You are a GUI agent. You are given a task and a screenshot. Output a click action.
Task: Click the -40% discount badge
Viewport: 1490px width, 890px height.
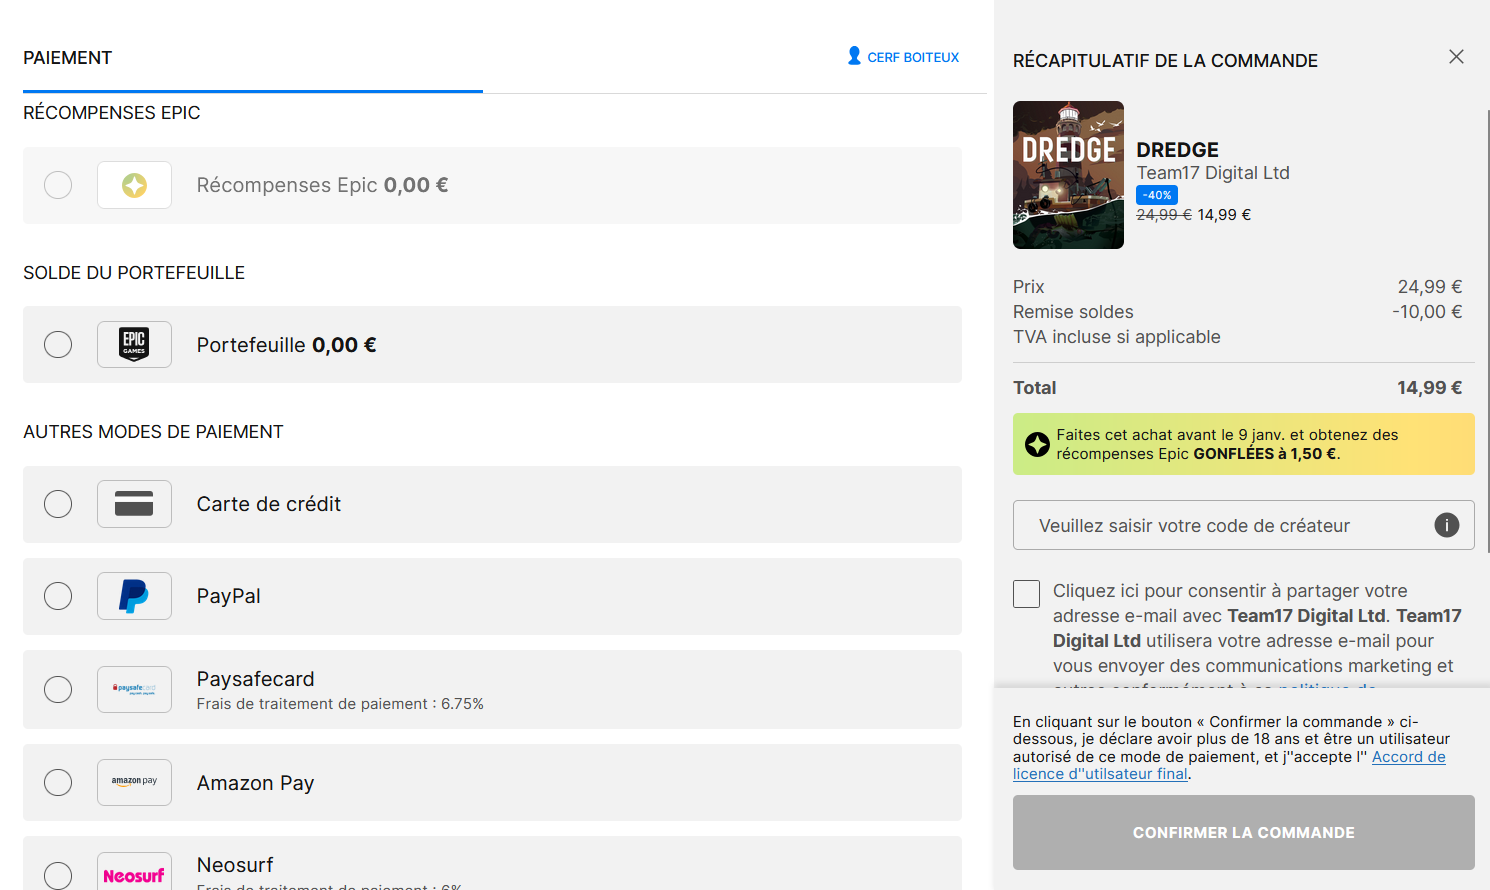click(1157, 195)
